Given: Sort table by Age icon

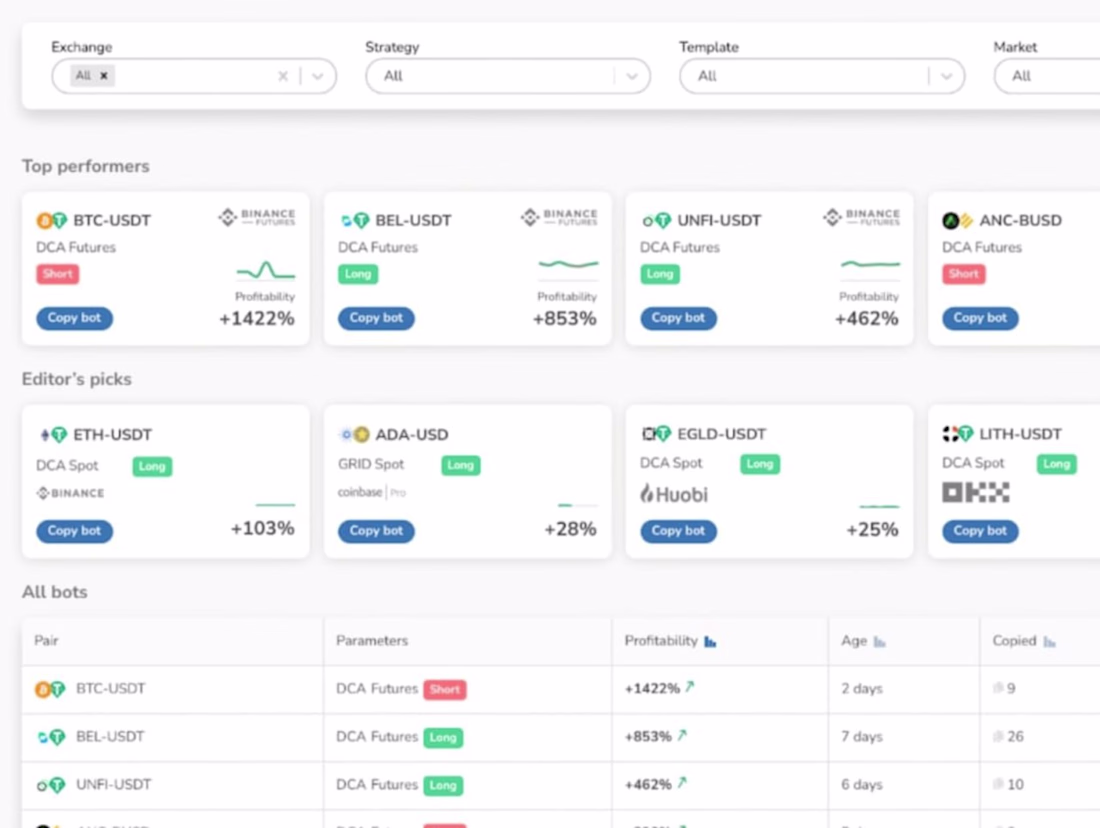Looking at the screenshot, I should tap(880, 641).
